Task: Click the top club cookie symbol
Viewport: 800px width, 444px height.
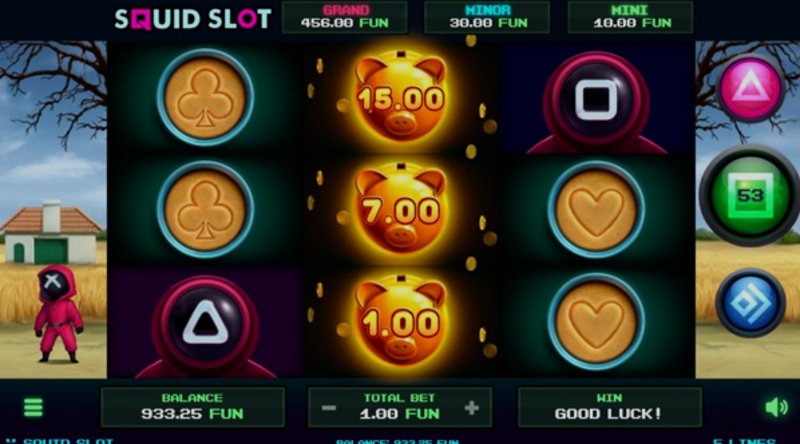Action: coord(205,97)
